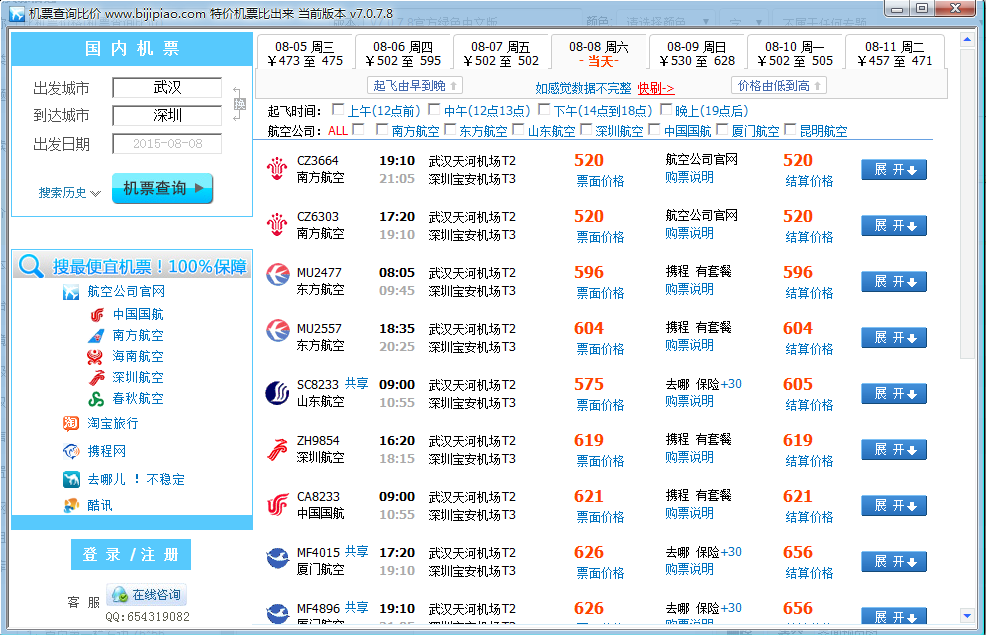Click the Ctrip icon in the sidebar
986x635 pixels.
coord(71,451)
